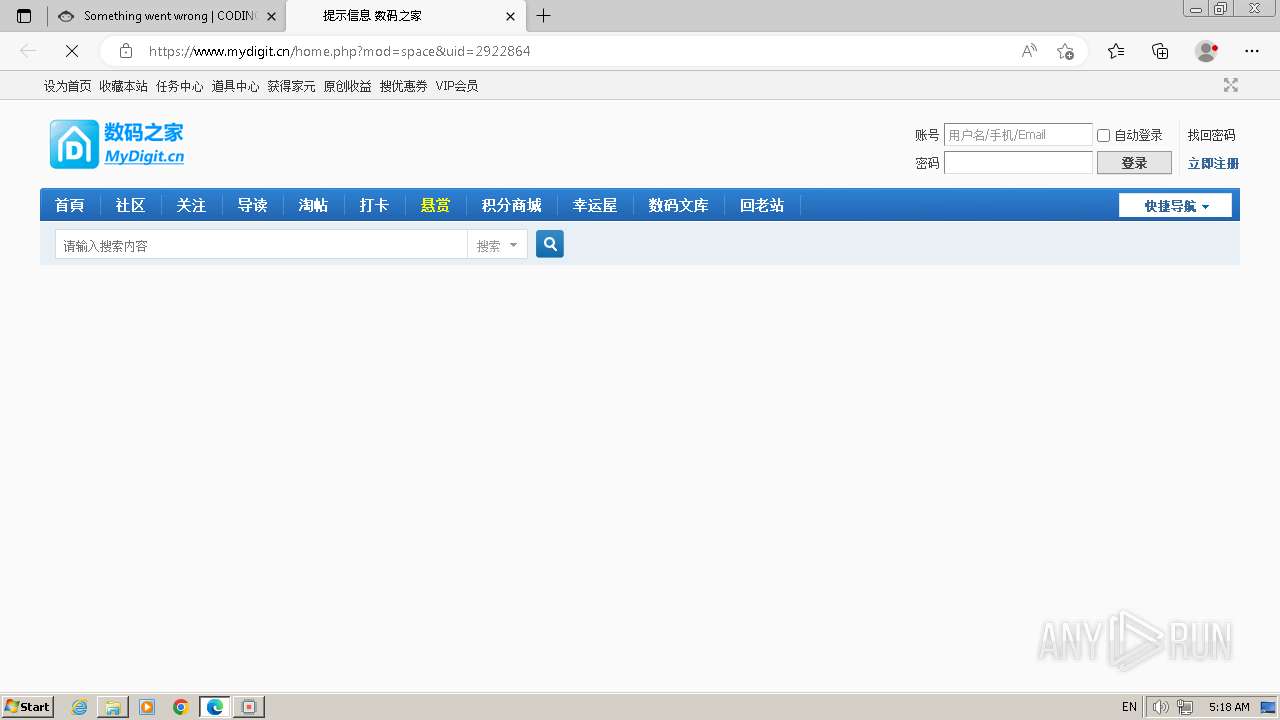This screenshot has height=720, width=1280.
Task: Open the tab actions menu icon
Action: point(24,16)
